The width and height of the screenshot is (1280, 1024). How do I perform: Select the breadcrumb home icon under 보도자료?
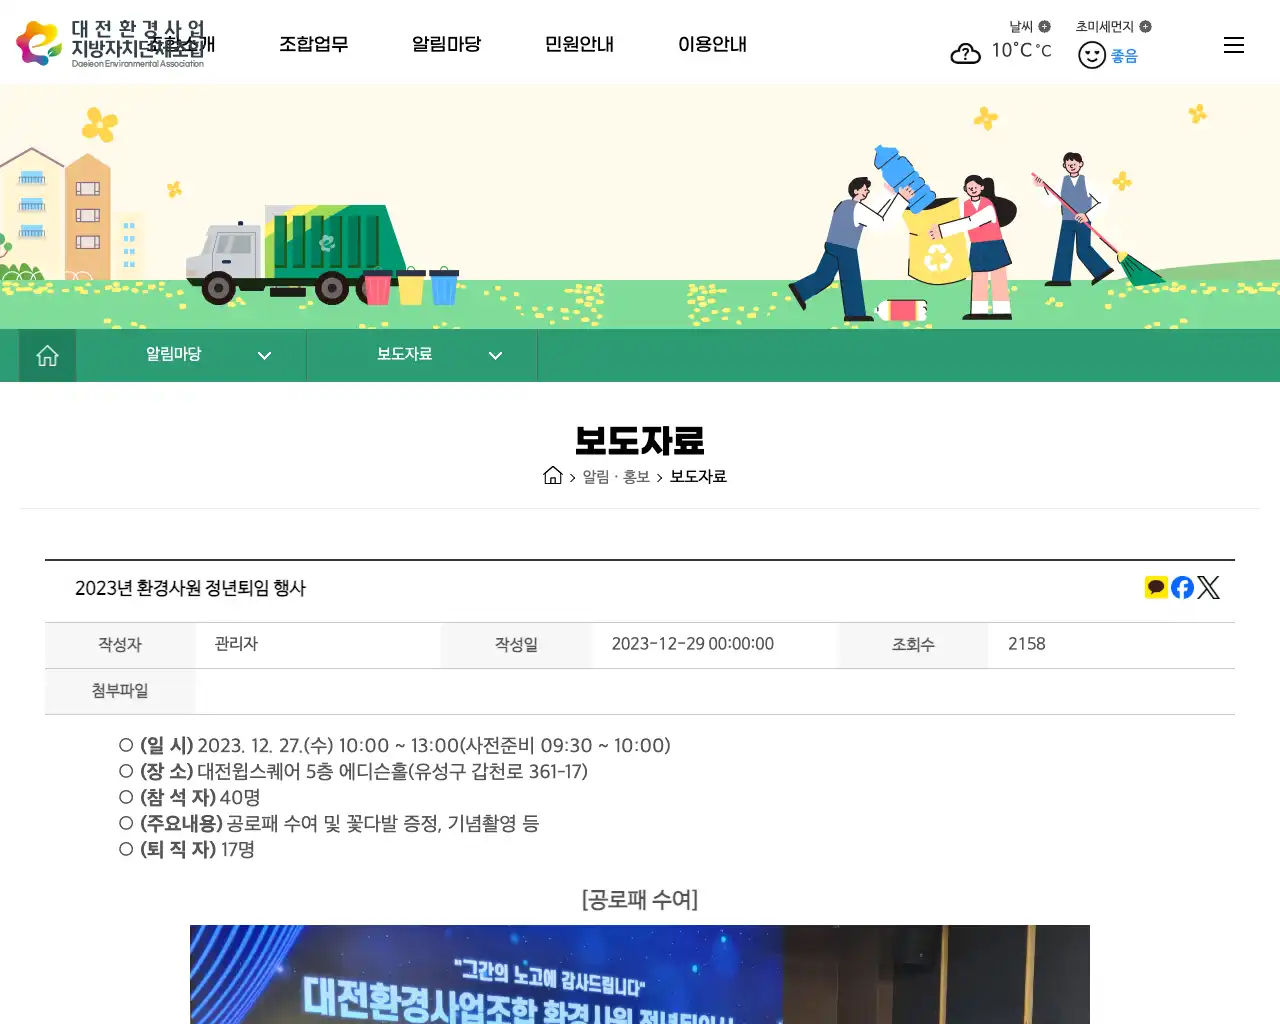[552, 476]
